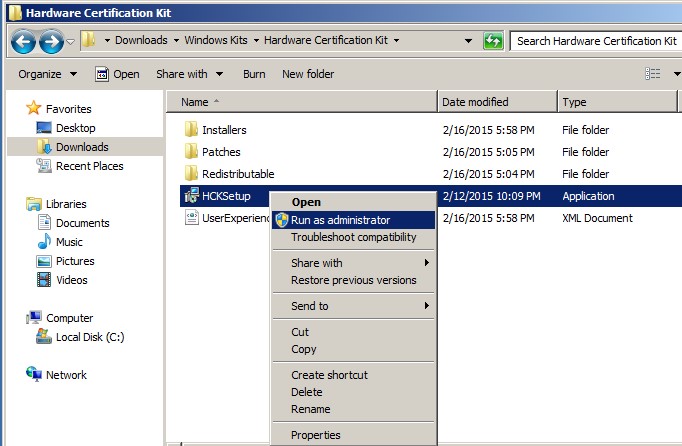682x446 pixels.
Task: Go back with the Back arrow button
Action: (23, 42)
